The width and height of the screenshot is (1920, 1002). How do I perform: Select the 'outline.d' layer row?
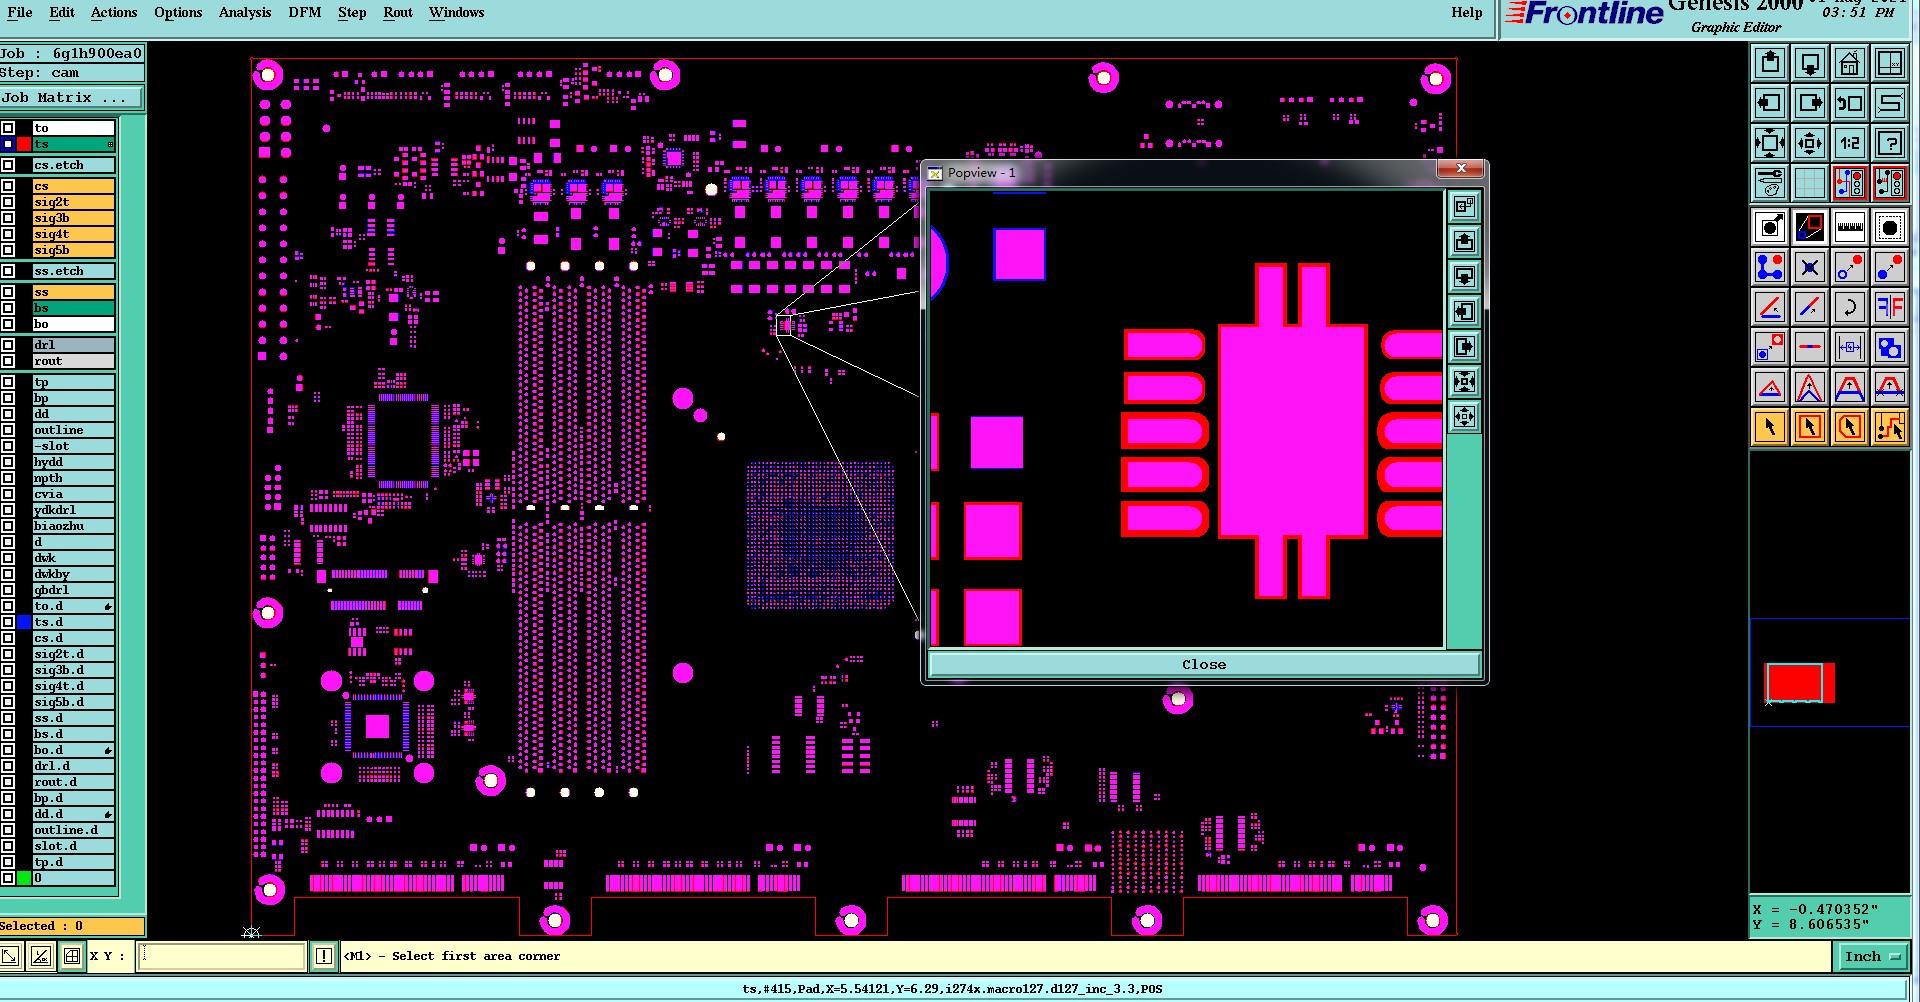pos(73,830)
